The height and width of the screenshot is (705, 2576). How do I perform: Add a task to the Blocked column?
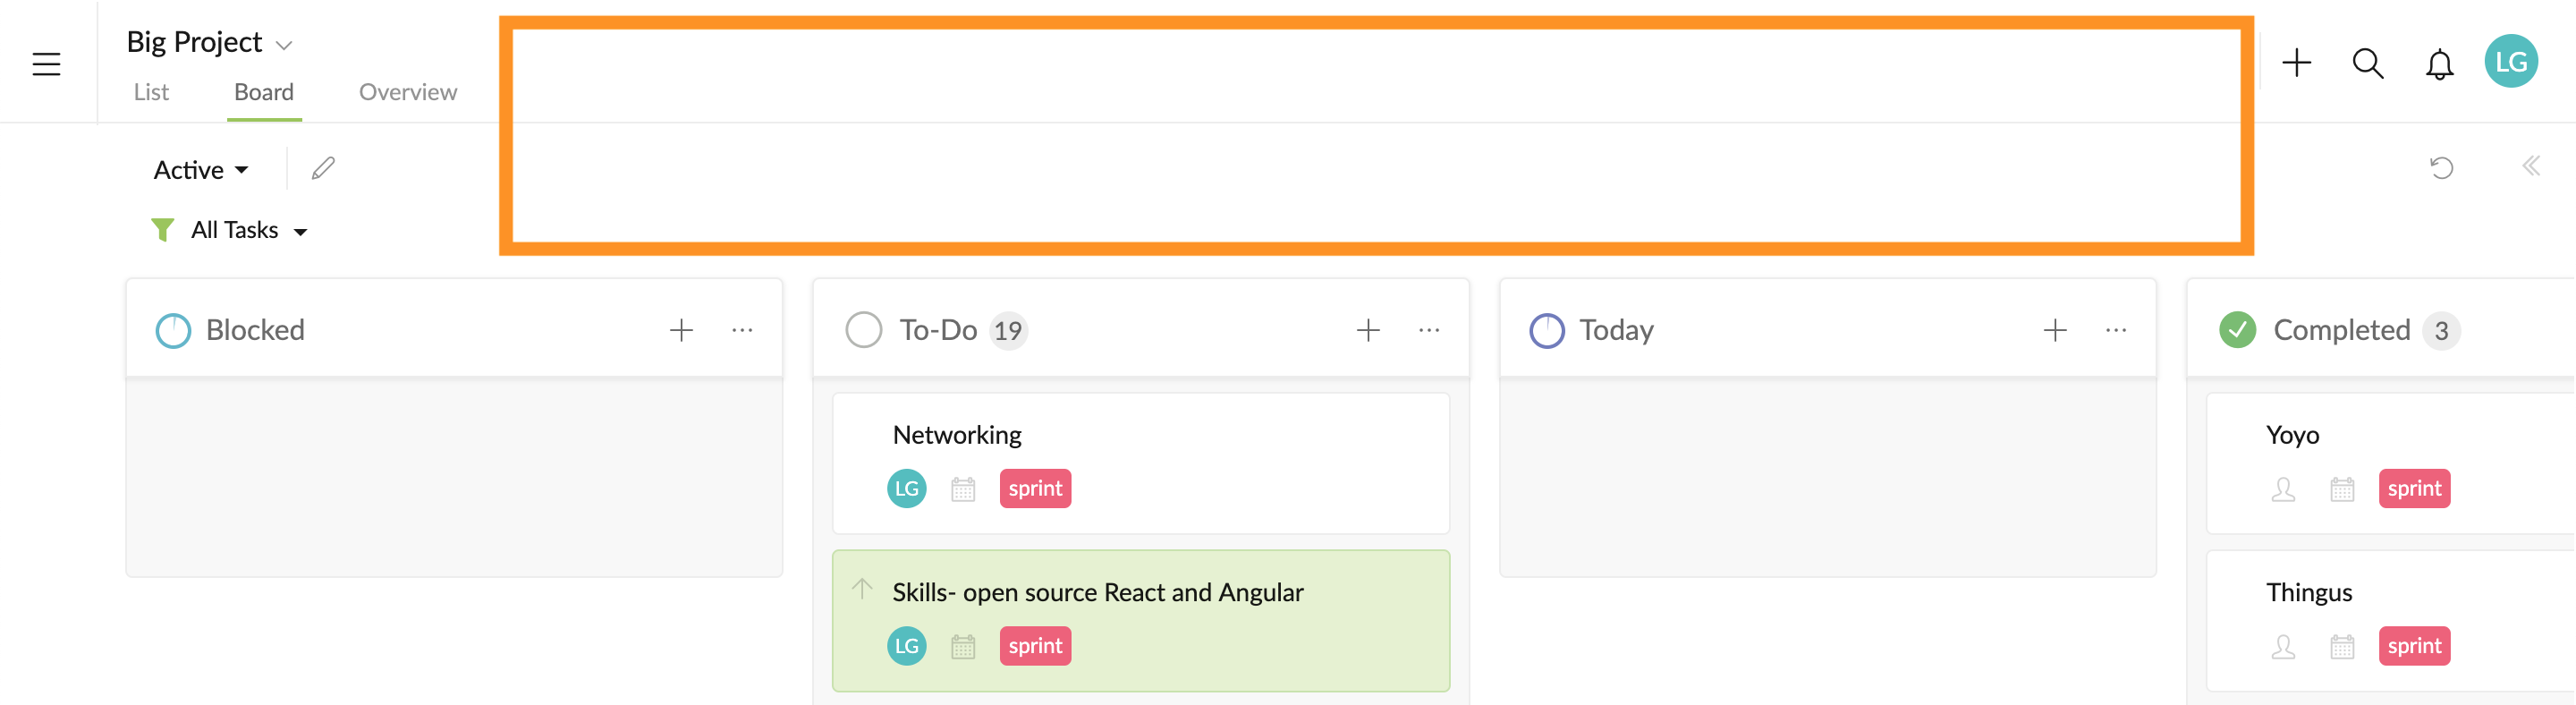pyautogui.click(x=681, y=330)
